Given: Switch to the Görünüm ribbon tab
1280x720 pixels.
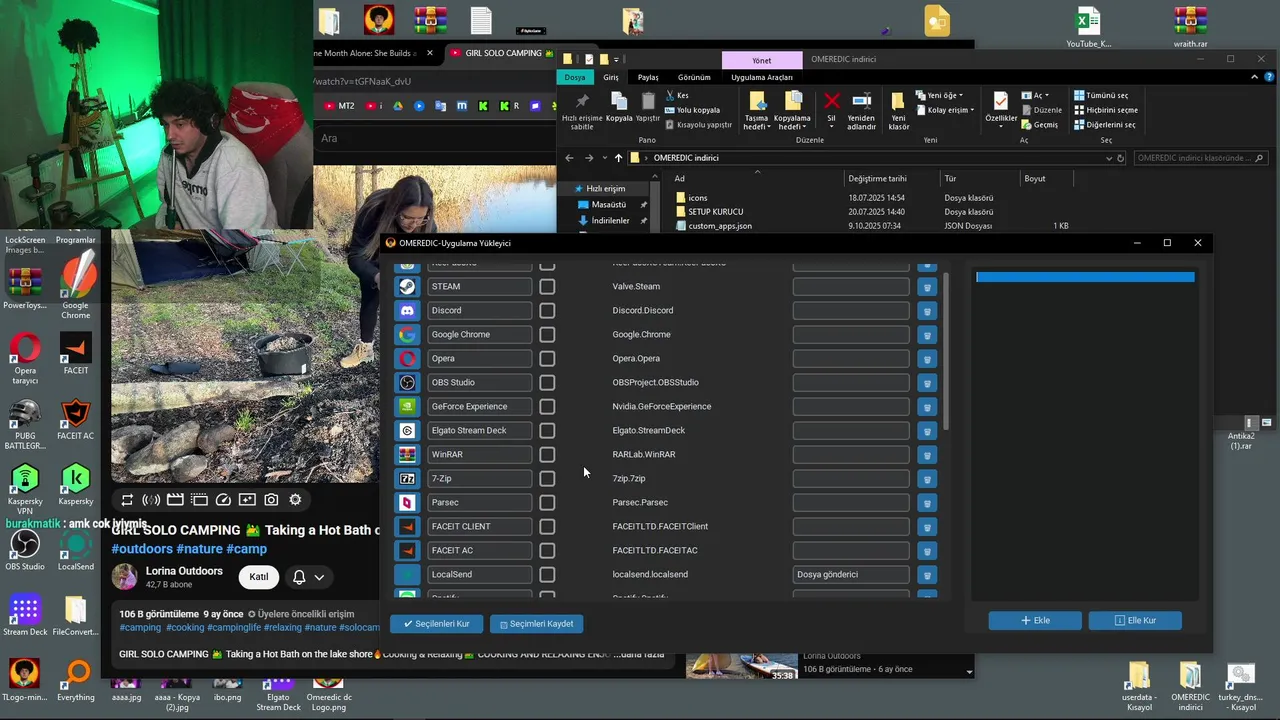Looking at the screenshot, I should [694, 77].
